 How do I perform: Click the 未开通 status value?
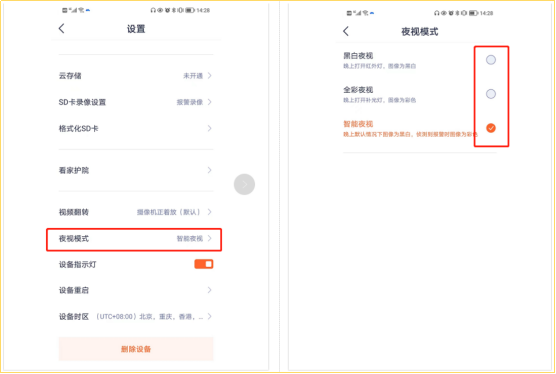click(193, 76)
